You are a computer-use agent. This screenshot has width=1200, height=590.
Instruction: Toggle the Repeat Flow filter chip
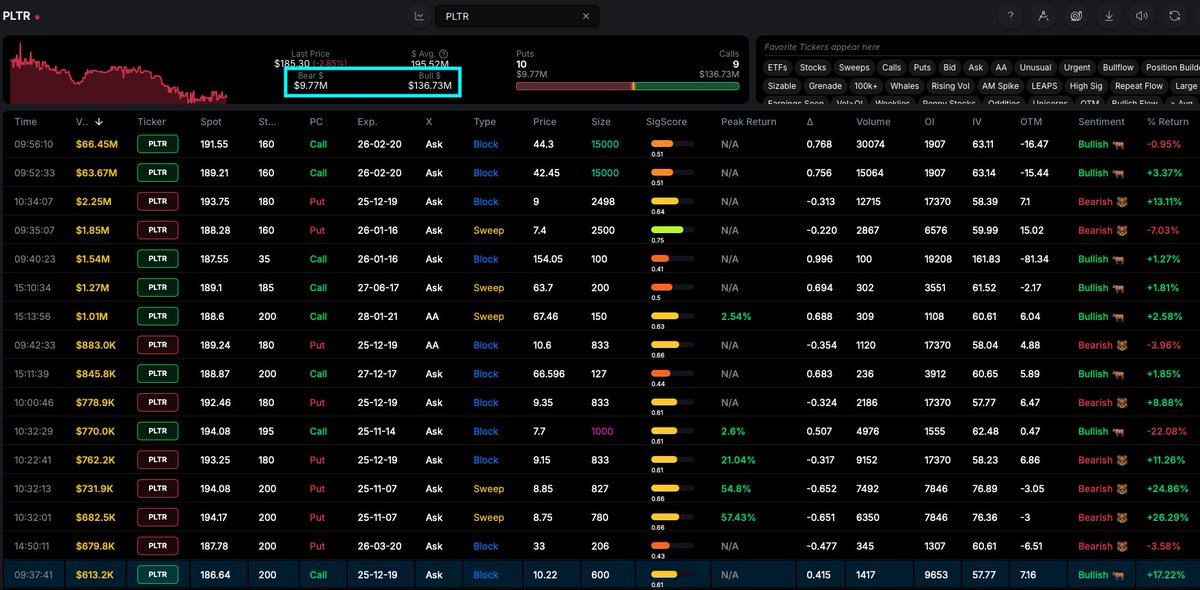tap(1139, 86)
